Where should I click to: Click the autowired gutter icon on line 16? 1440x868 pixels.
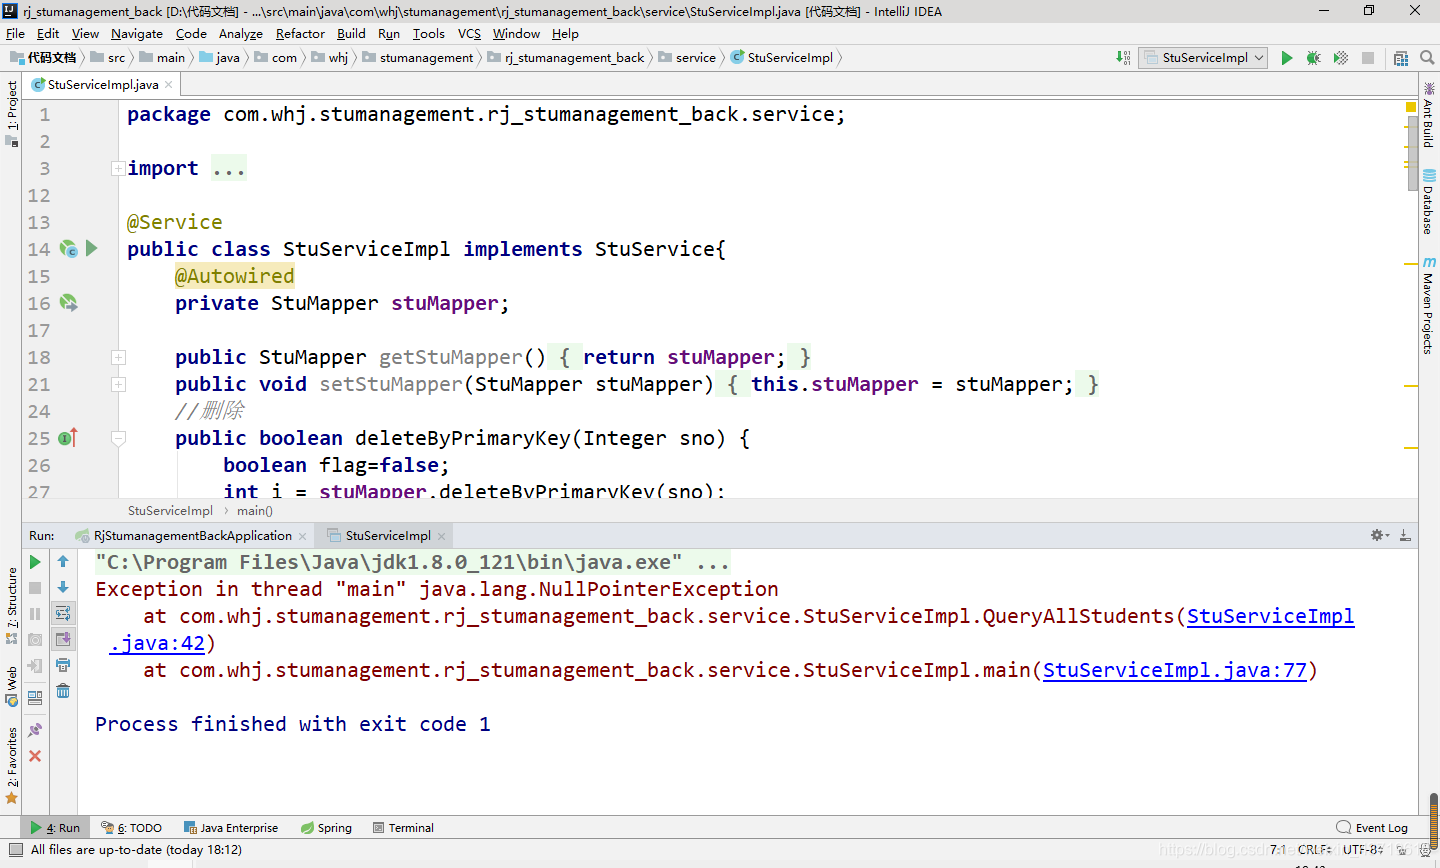point(68,303)
